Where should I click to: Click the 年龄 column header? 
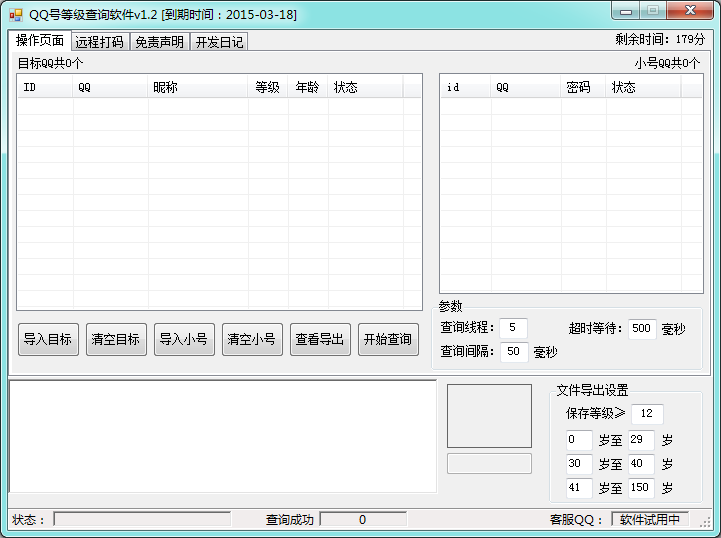pos(308,87)
